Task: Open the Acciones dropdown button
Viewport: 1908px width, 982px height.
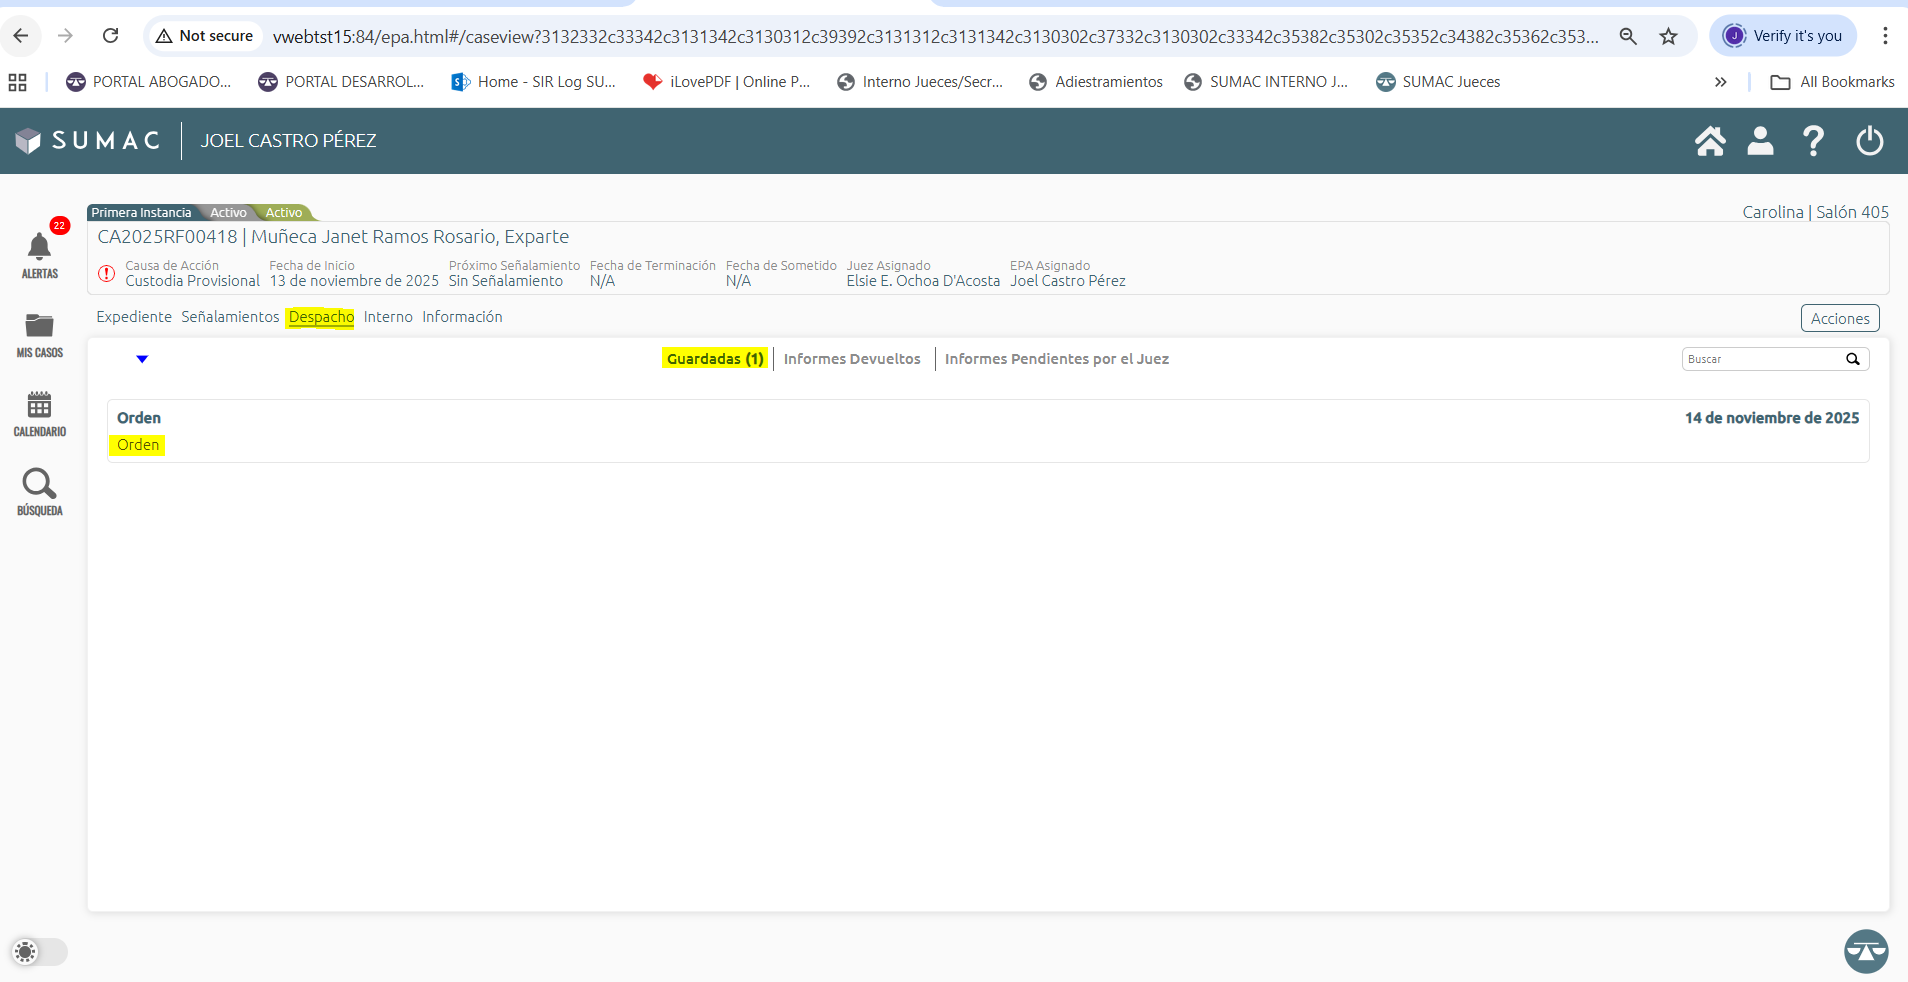Action: click(x=1839, y=318)
